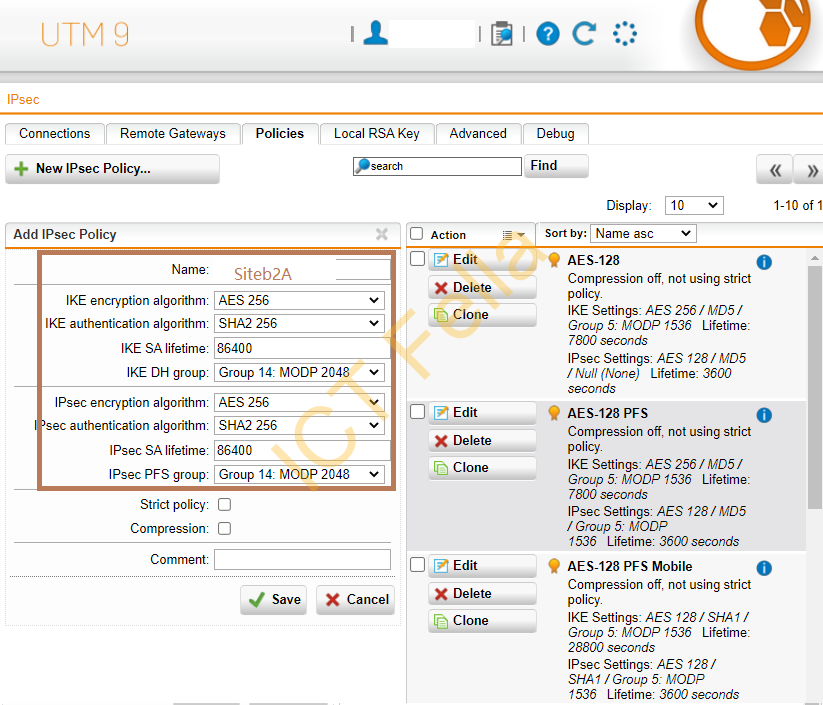Edit the AES-128 PFS Mobile policy

point(482,565)
